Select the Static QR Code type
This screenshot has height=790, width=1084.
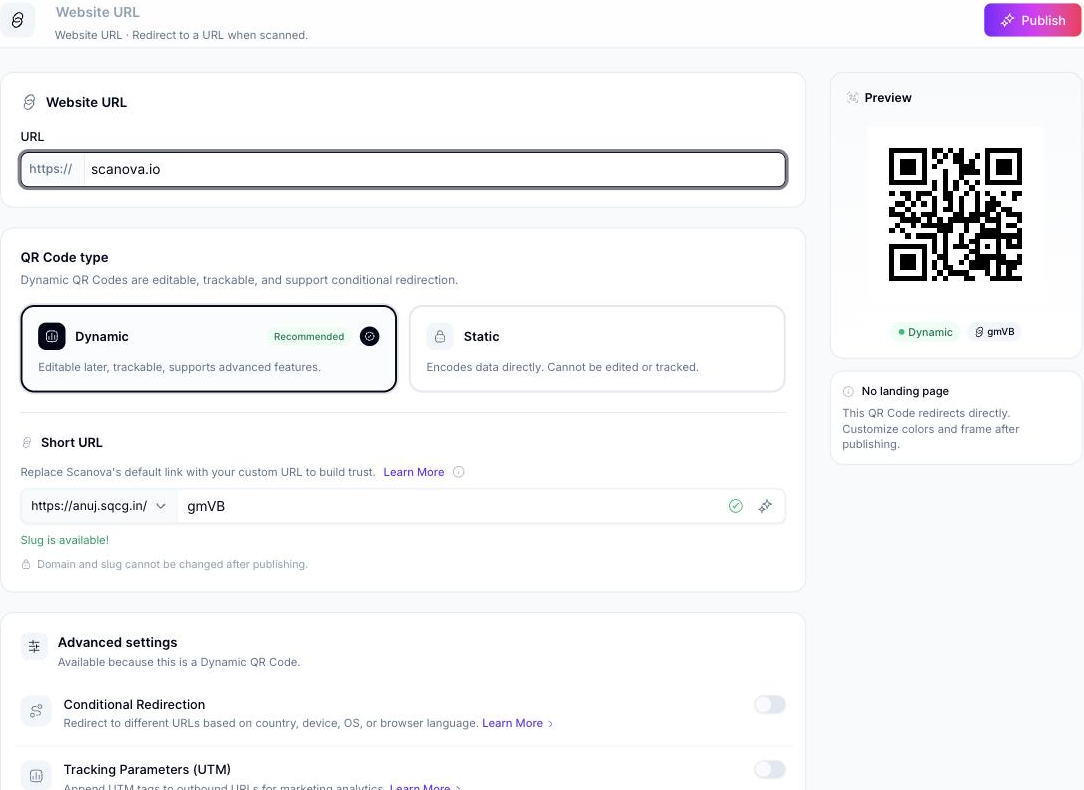(597, 349)
